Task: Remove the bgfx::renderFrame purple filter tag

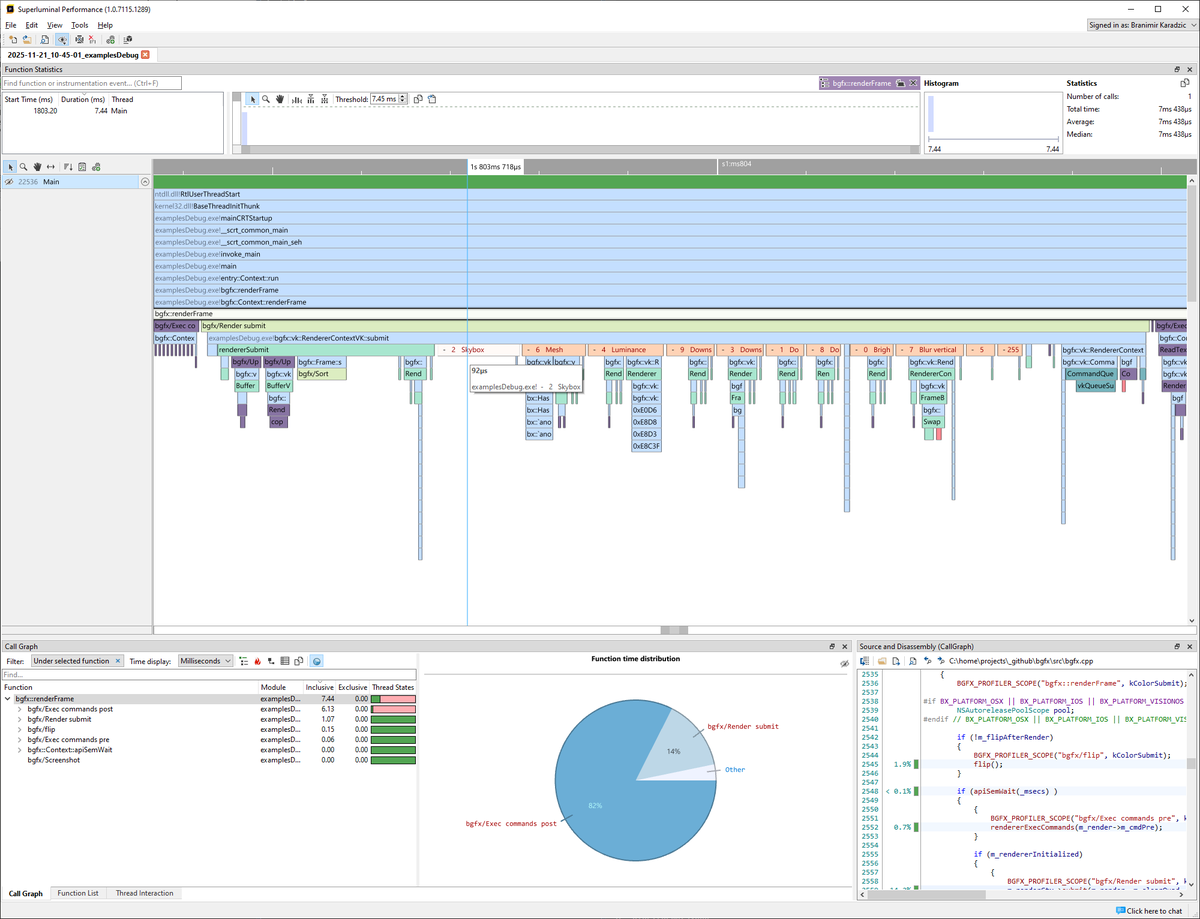Action: tap(913, 84)
